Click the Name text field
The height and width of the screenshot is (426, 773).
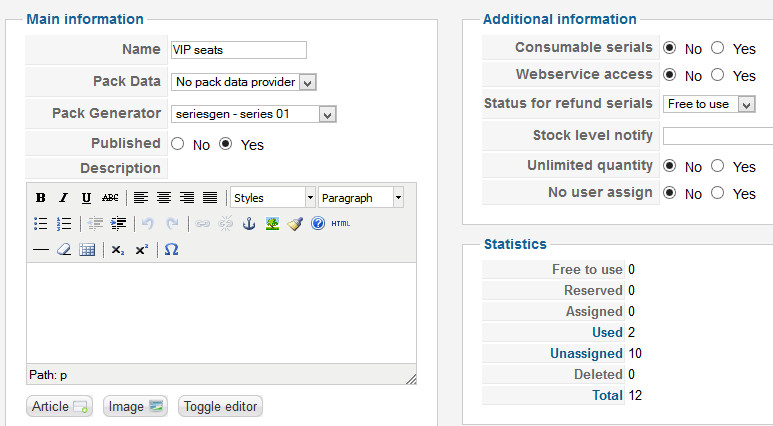pos(239,50)
